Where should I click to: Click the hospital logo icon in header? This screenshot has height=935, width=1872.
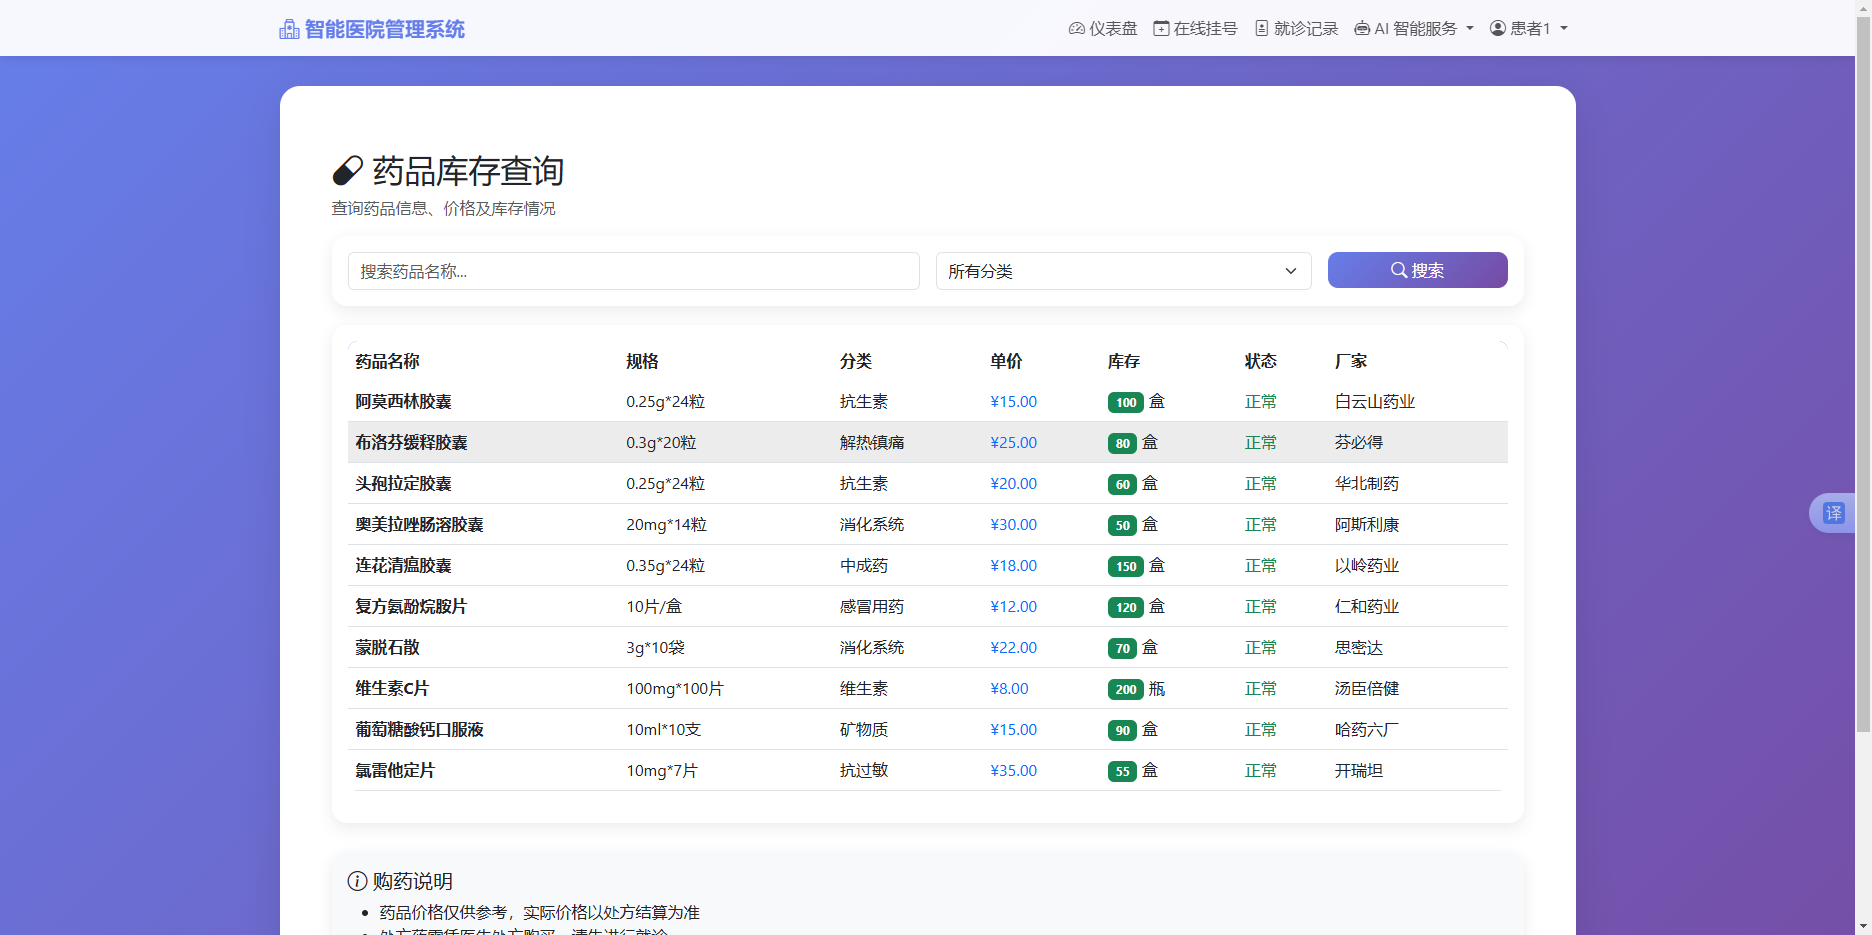pyautogui.click(x=289, y=28)
